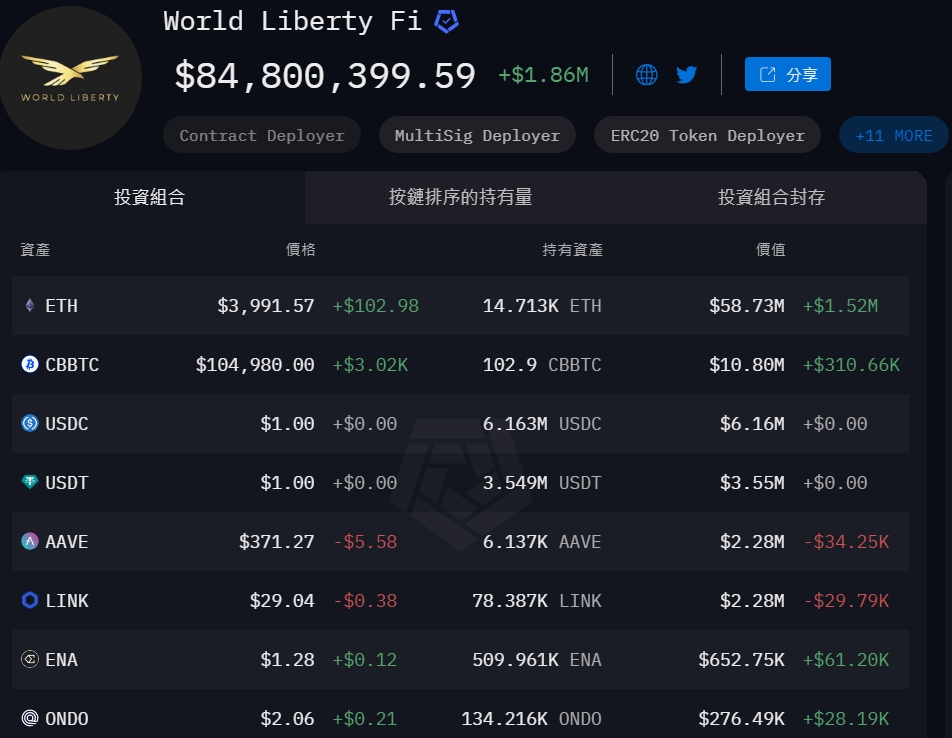Open the ENA asset name
952x738 pixels.
click(61, 659)
